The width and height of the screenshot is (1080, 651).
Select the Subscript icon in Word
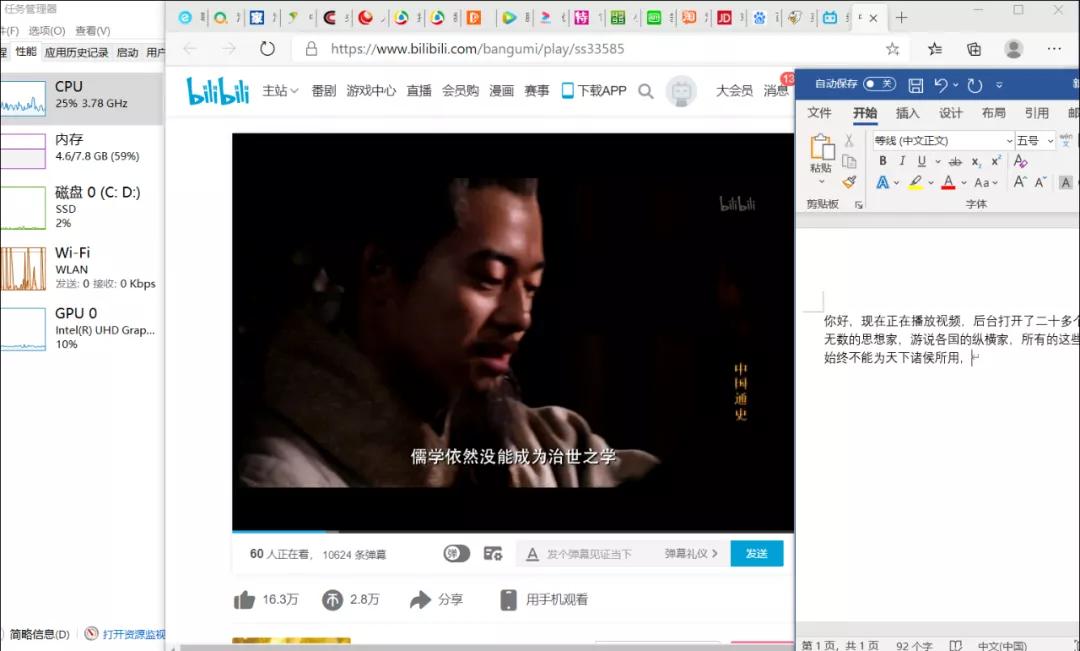click(x=975, y=161)
